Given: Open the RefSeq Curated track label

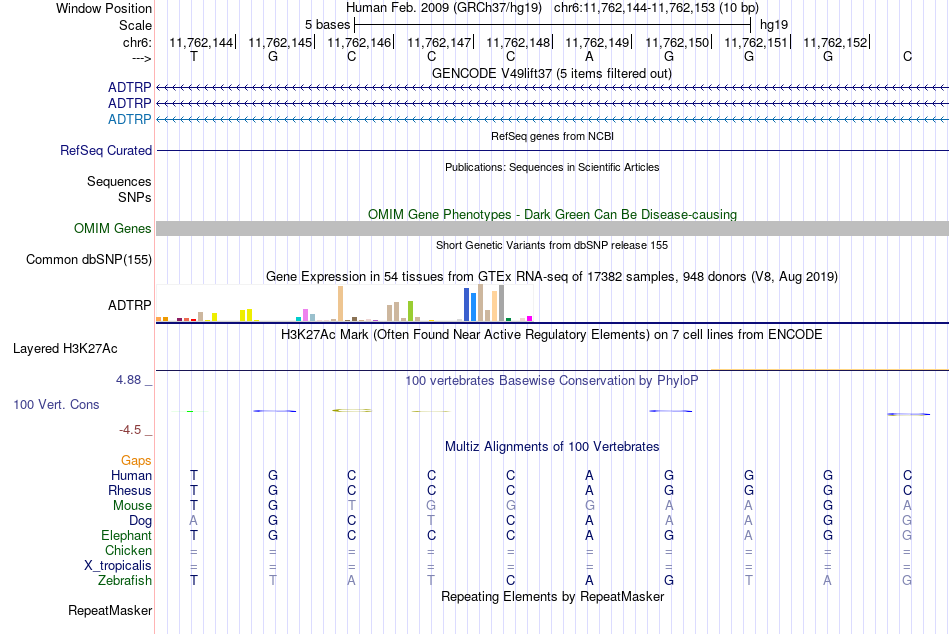Looking at the screenshot, I should (x=106, y=150).
